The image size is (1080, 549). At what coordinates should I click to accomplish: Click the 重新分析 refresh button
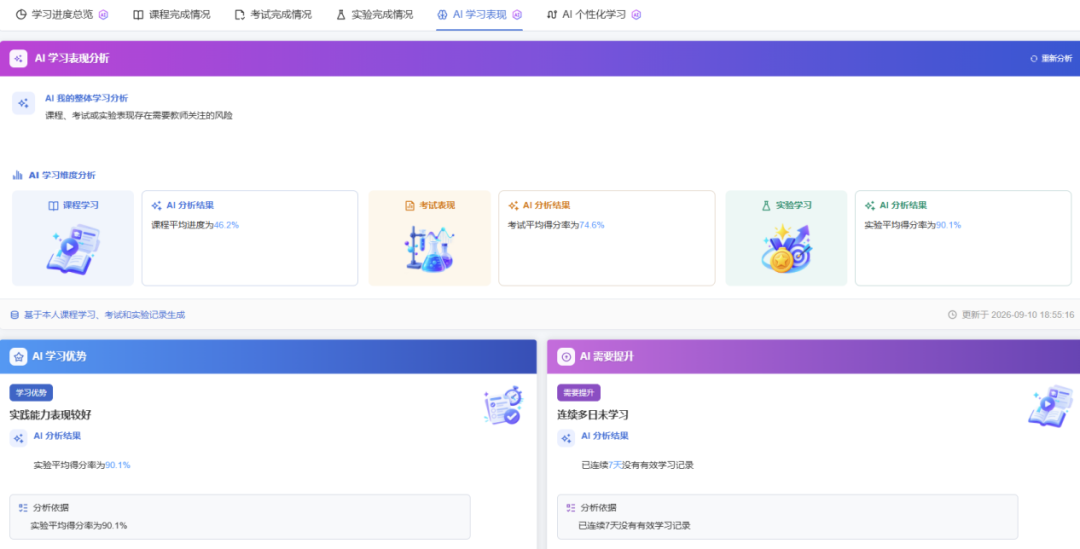(1051, 59)
